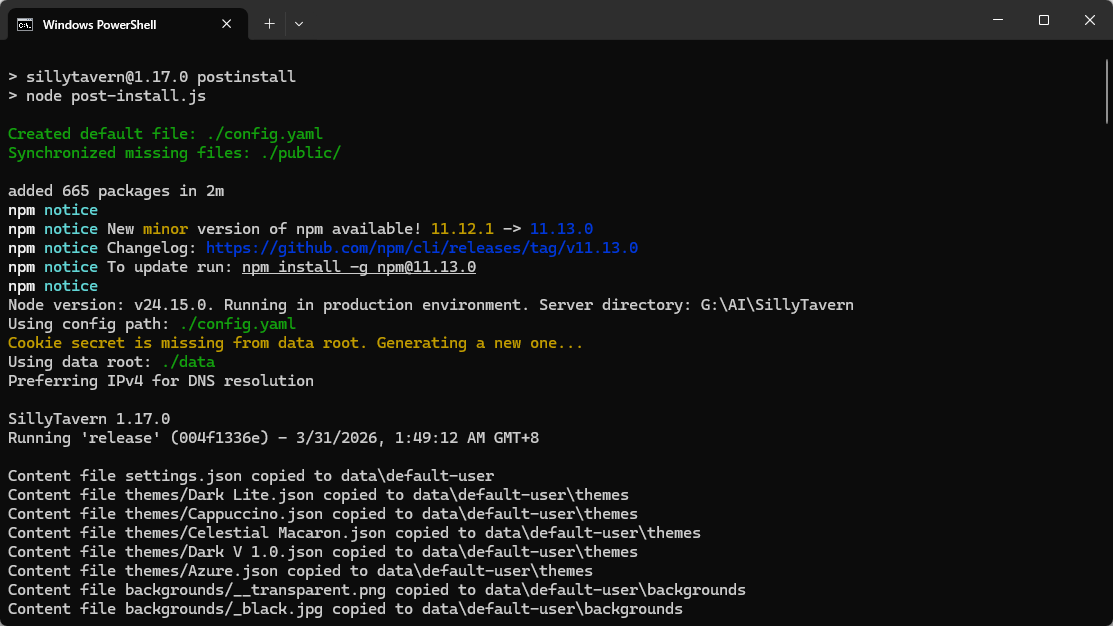The image size is (1113, 626).
Task: Click 'backgrounds/__transparent.png' line
Action: point(377,591)
